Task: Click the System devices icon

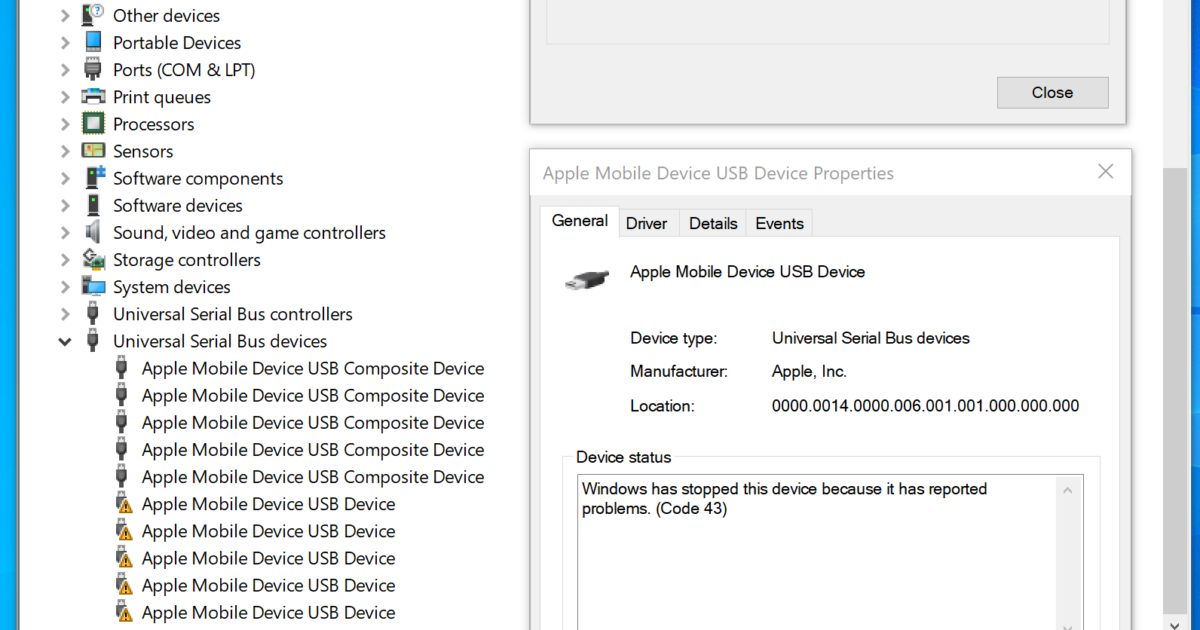Action: point(92,286)
